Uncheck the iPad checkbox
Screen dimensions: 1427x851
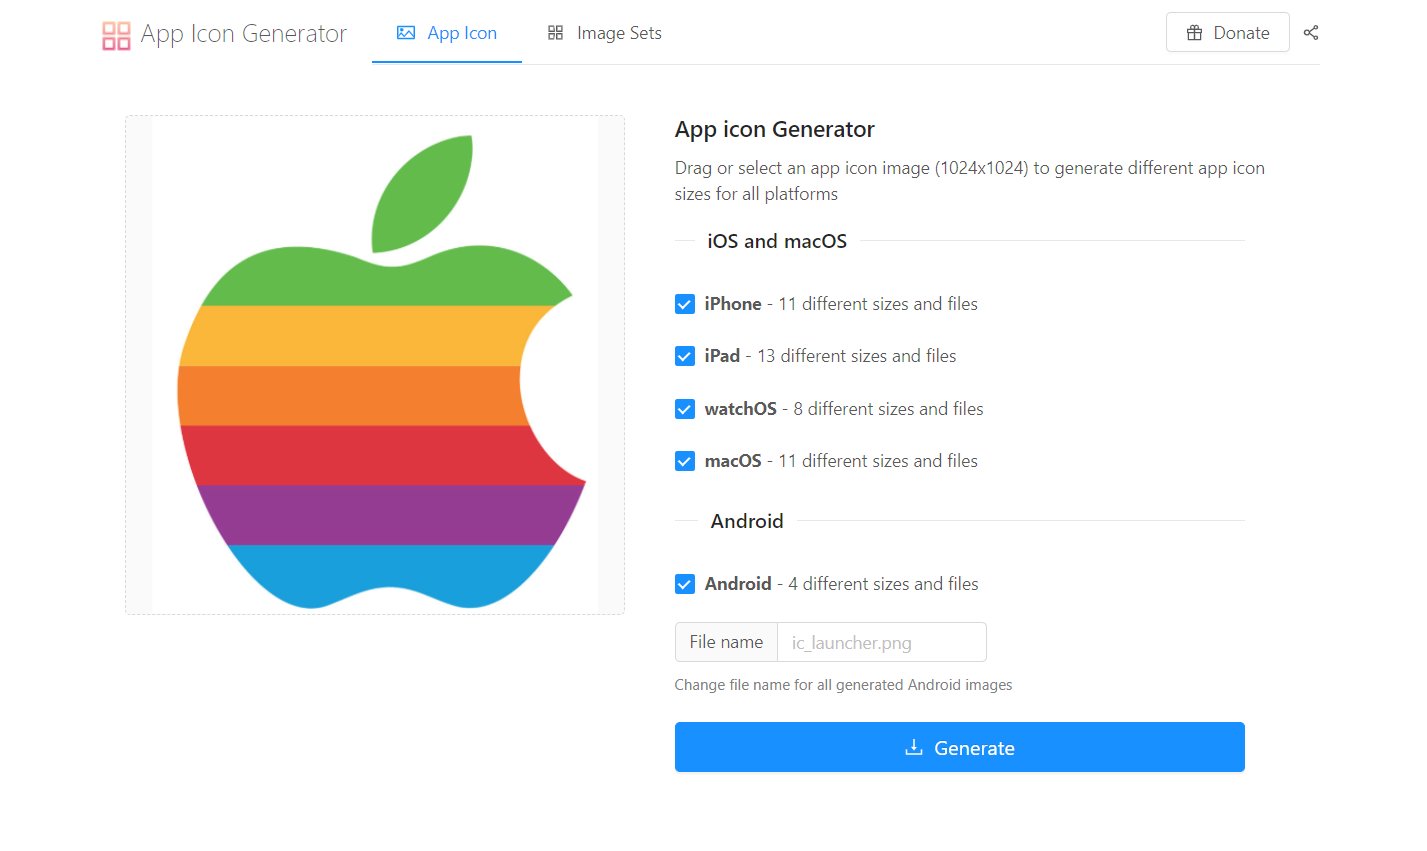(x=685, y=356)
